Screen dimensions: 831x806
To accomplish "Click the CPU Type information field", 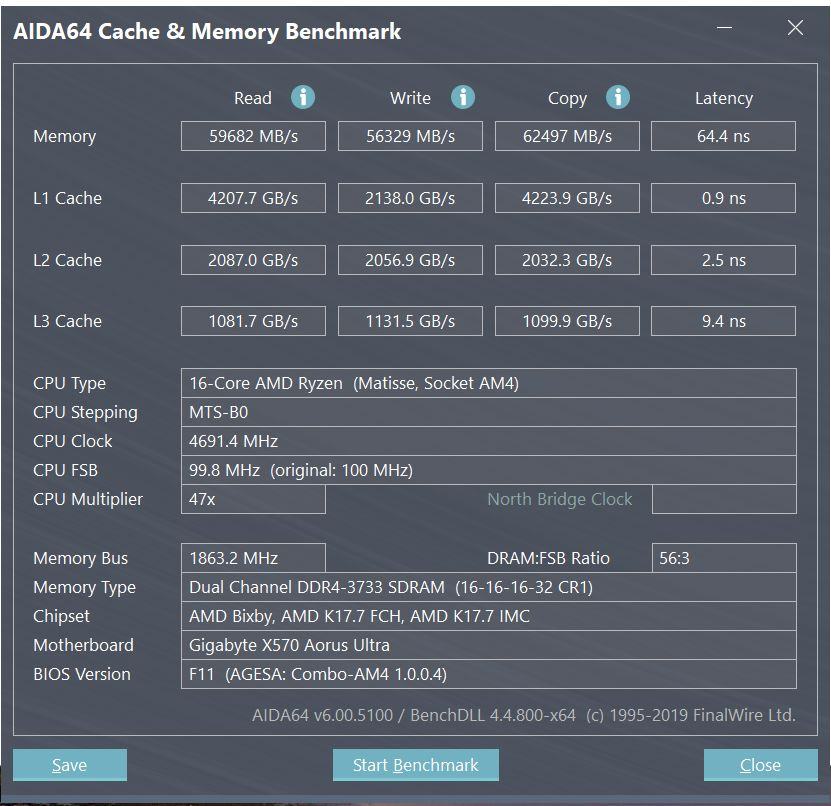I will (x=488, y=383).
